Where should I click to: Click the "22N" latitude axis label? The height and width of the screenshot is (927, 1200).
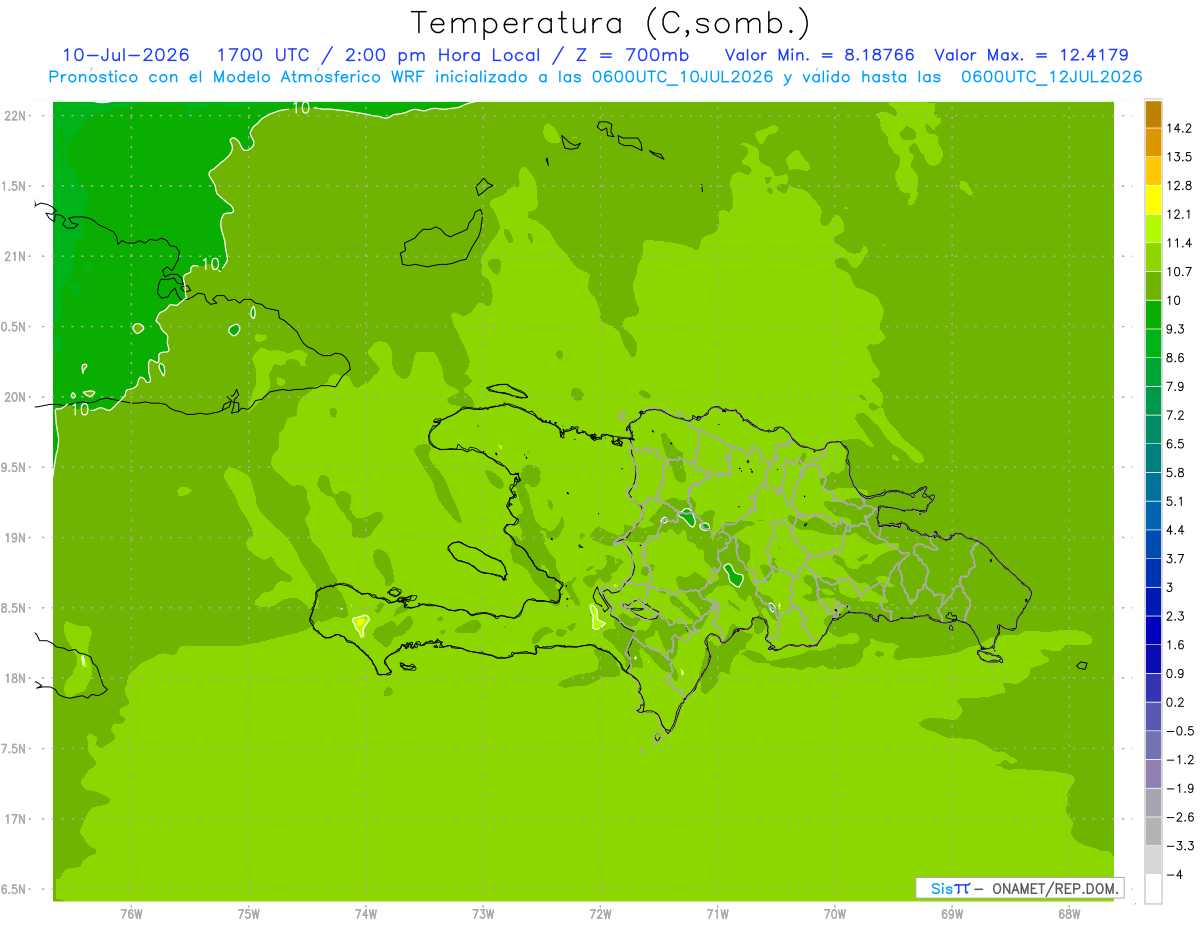click(x=16, y=116)
